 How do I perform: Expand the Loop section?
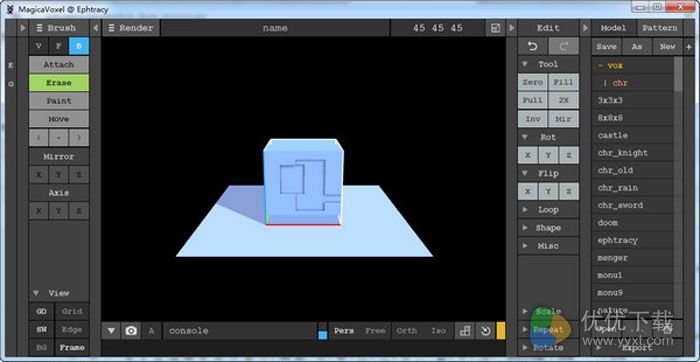pos(525,210)
